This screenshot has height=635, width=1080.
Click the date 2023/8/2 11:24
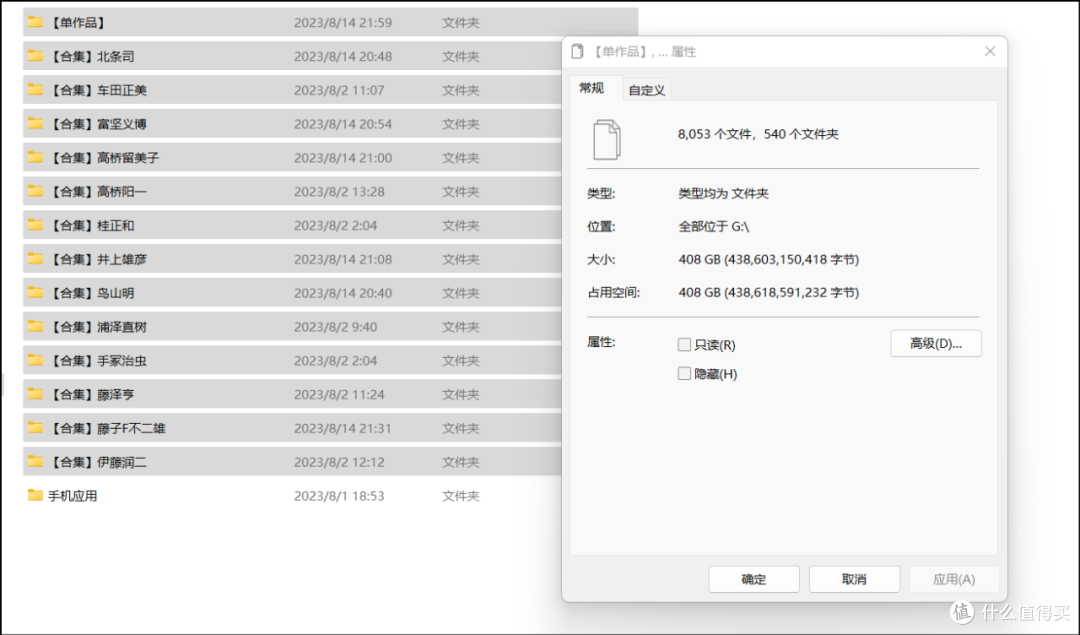339,394
